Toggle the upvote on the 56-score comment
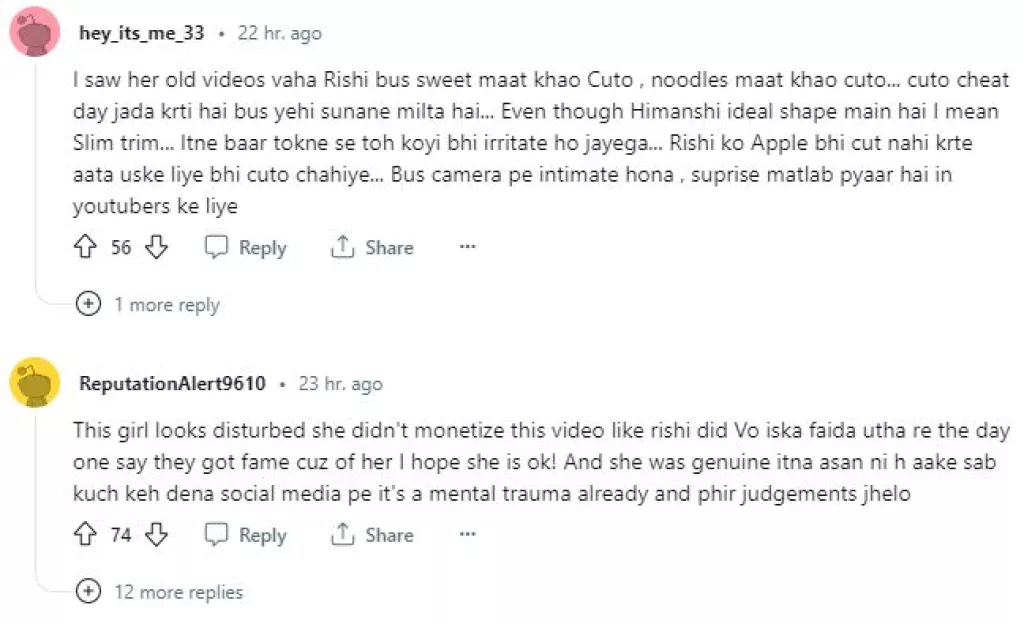Image resolution: width=1024 pixels, height=624 pixels. click(85, 247)
